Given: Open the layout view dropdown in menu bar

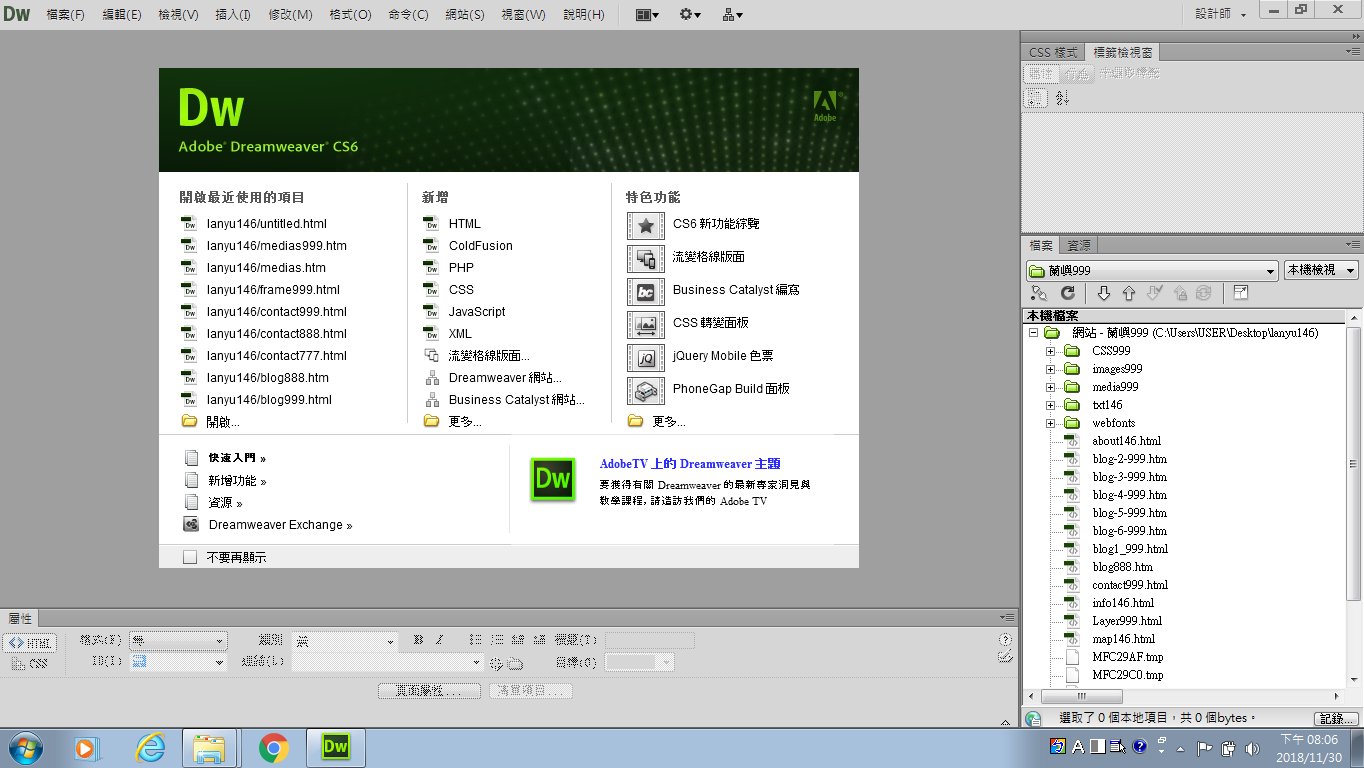Looking at the screenshot, I should point(648,15).
